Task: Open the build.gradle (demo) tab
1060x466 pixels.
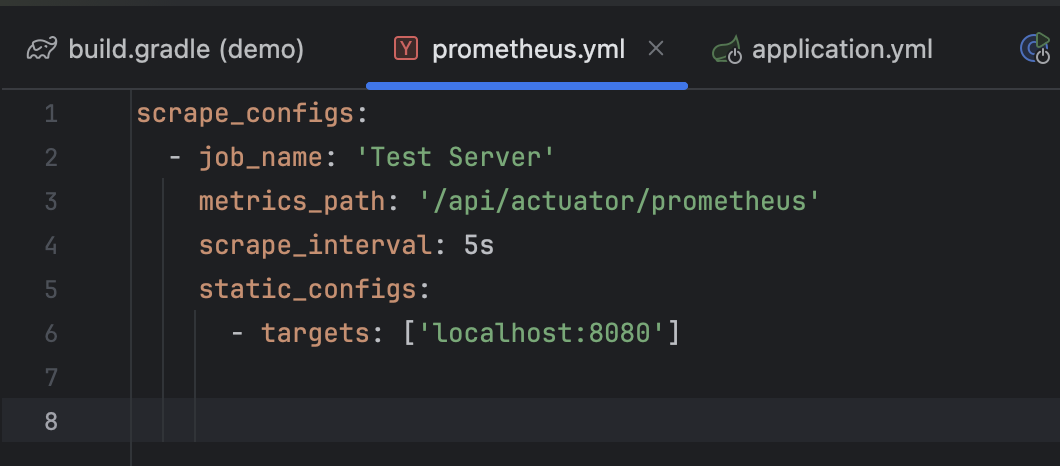Action: point(165,49)
